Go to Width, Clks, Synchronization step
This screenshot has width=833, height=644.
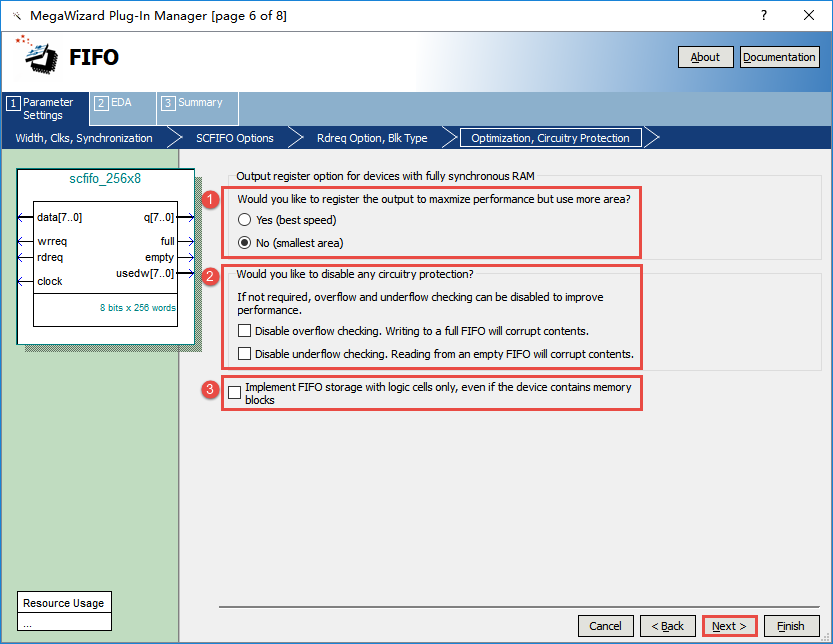click(x=84, y=138)
